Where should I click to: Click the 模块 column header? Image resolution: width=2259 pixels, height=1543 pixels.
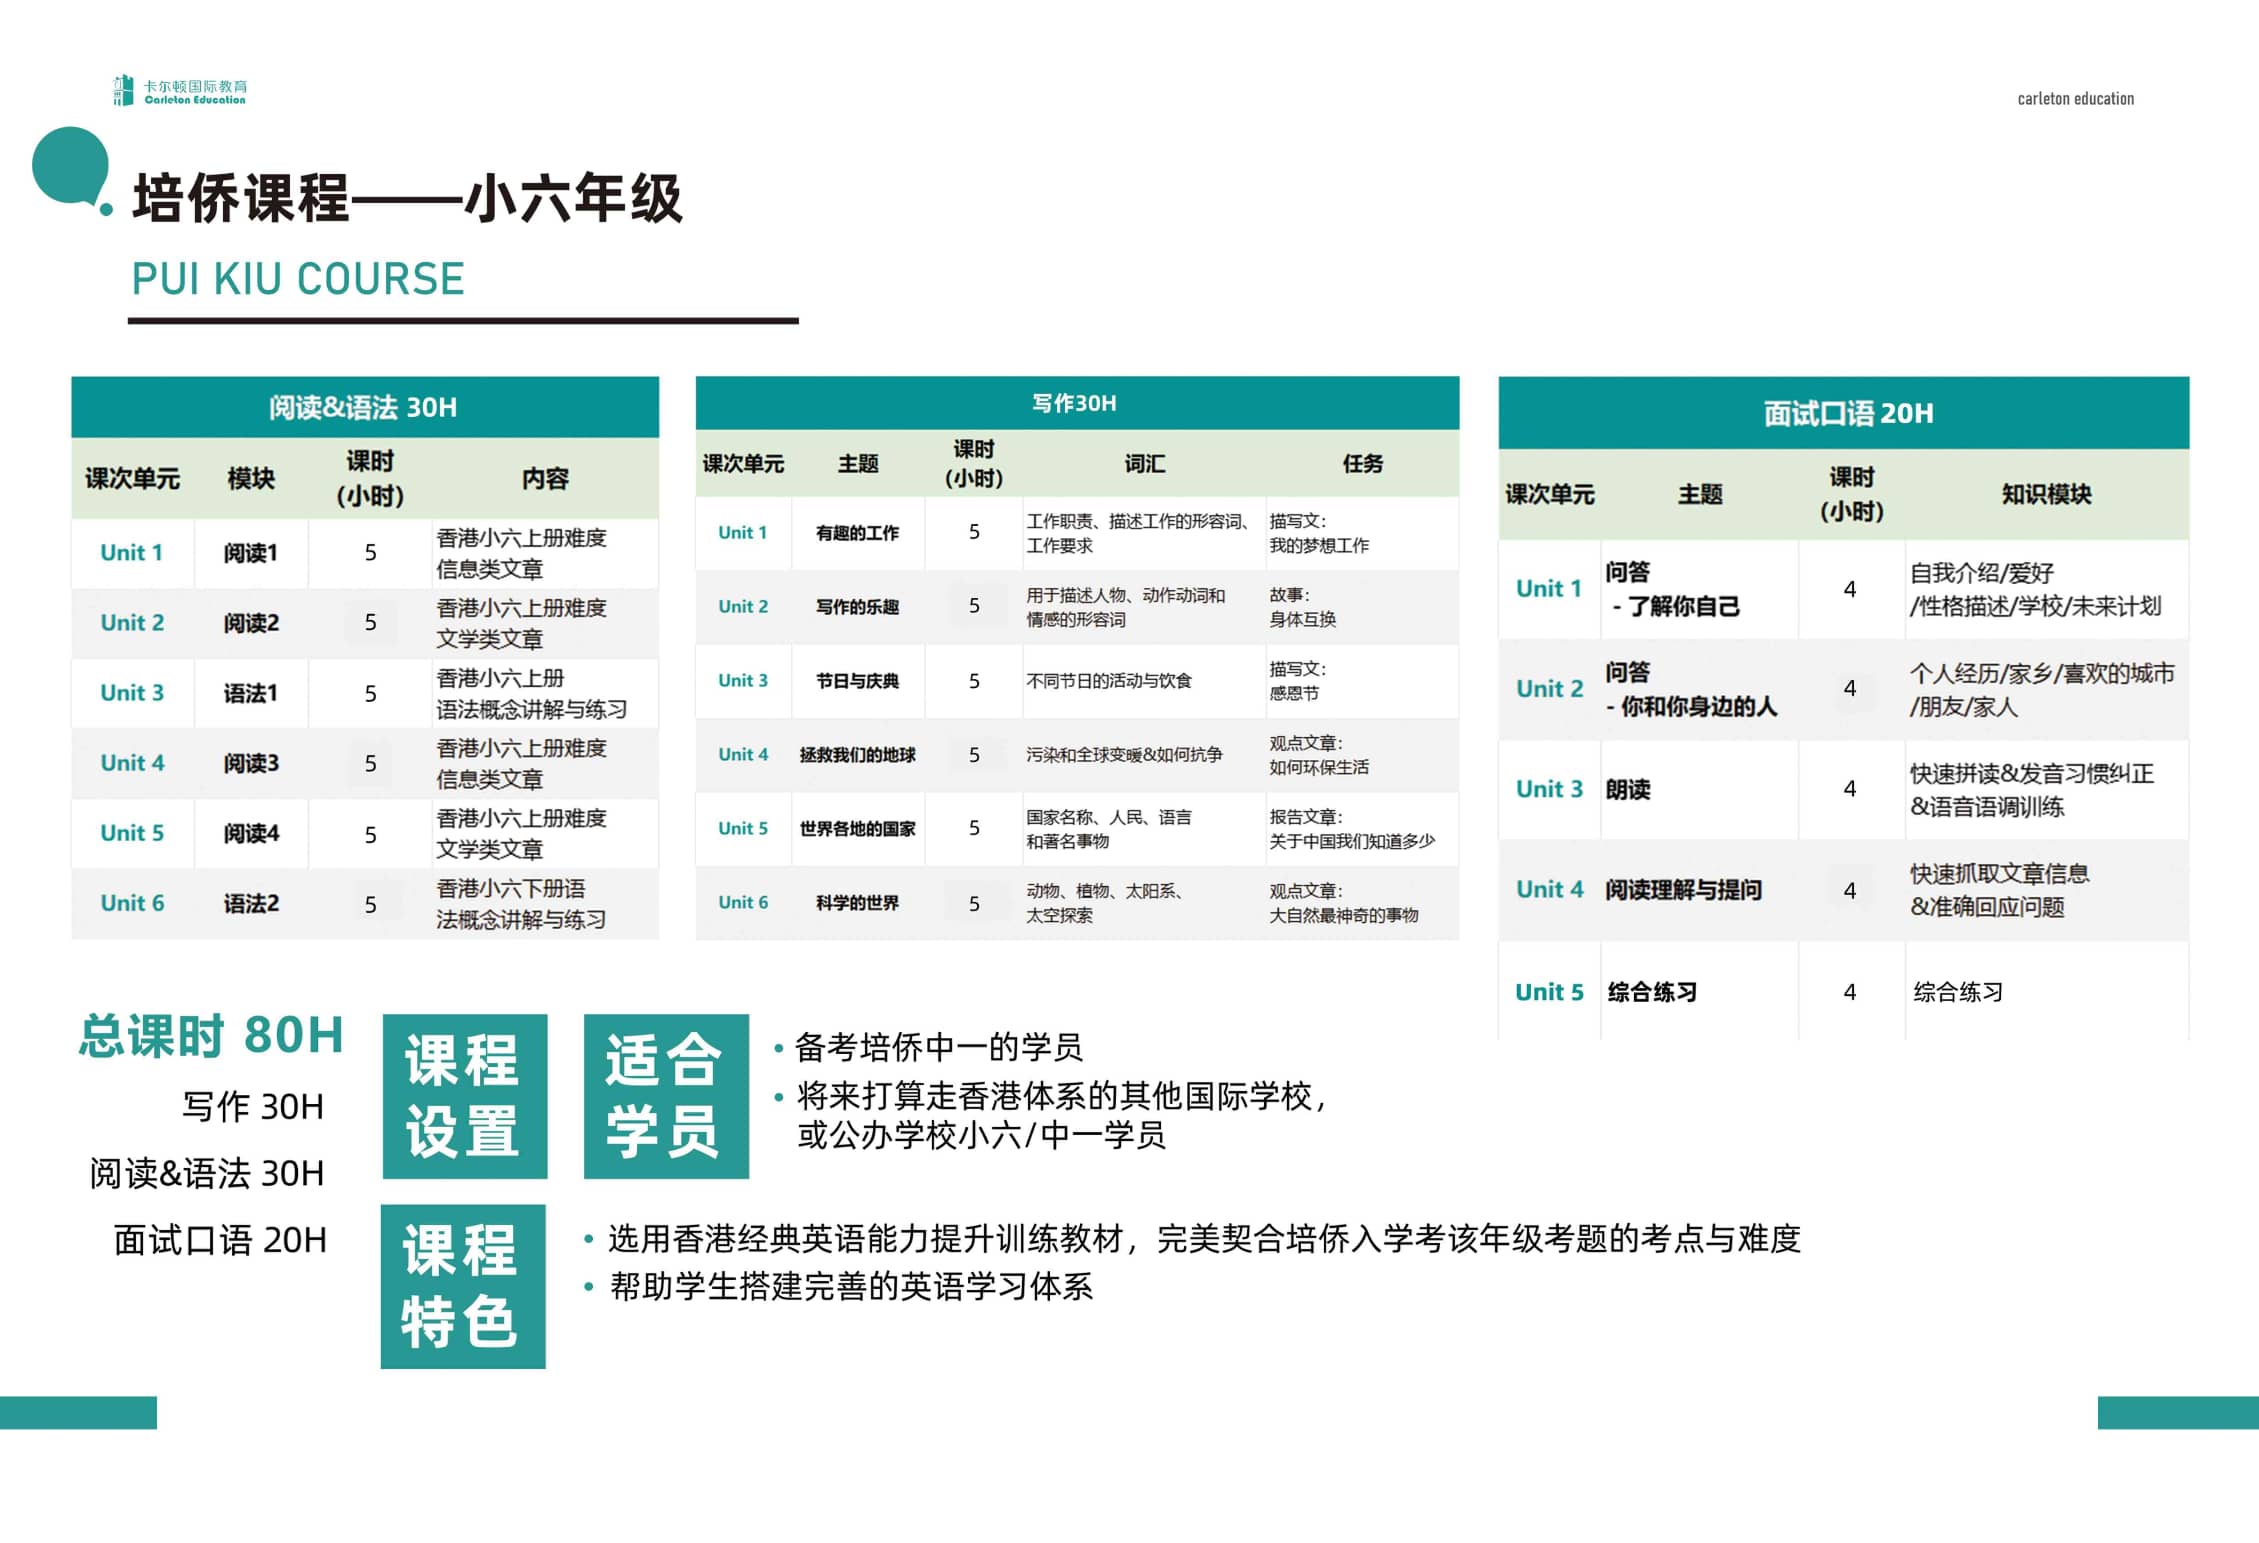pyautogui.click(x=251, y=478)
